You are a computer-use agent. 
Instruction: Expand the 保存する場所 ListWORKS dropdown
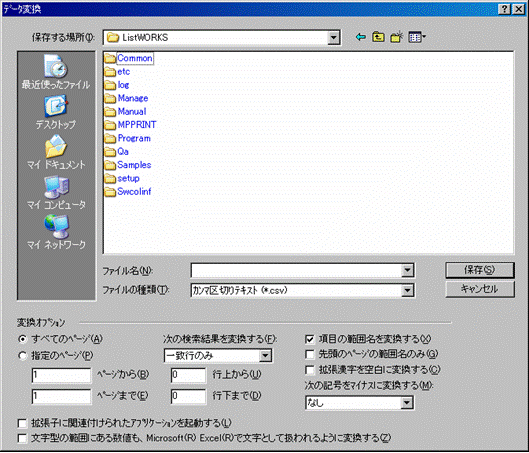(x=333, y=37)
